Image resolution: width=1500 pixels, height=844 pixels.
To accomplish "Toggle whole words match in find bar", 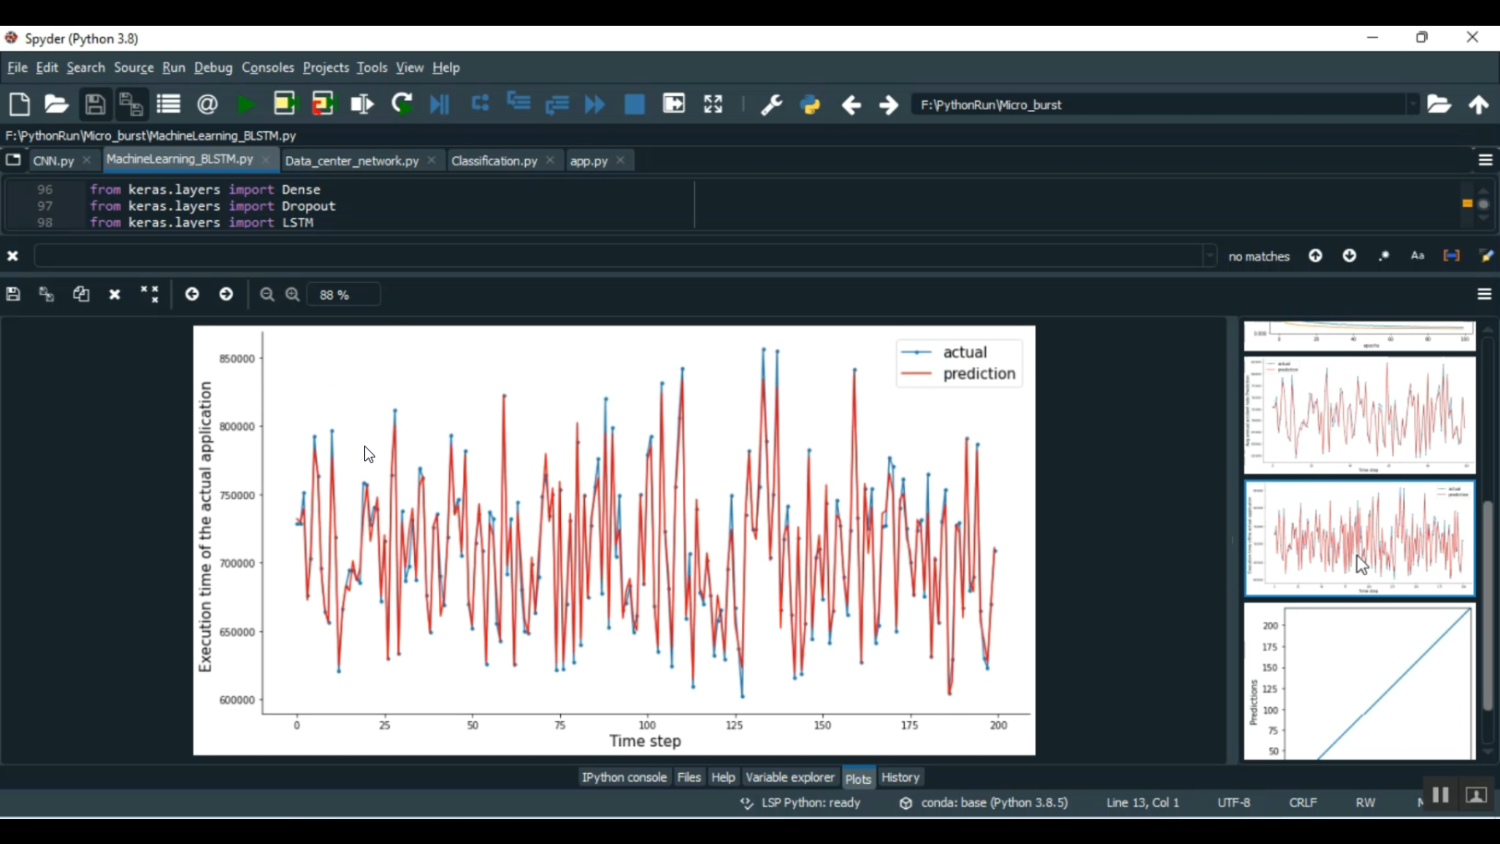I will 1451,256.
